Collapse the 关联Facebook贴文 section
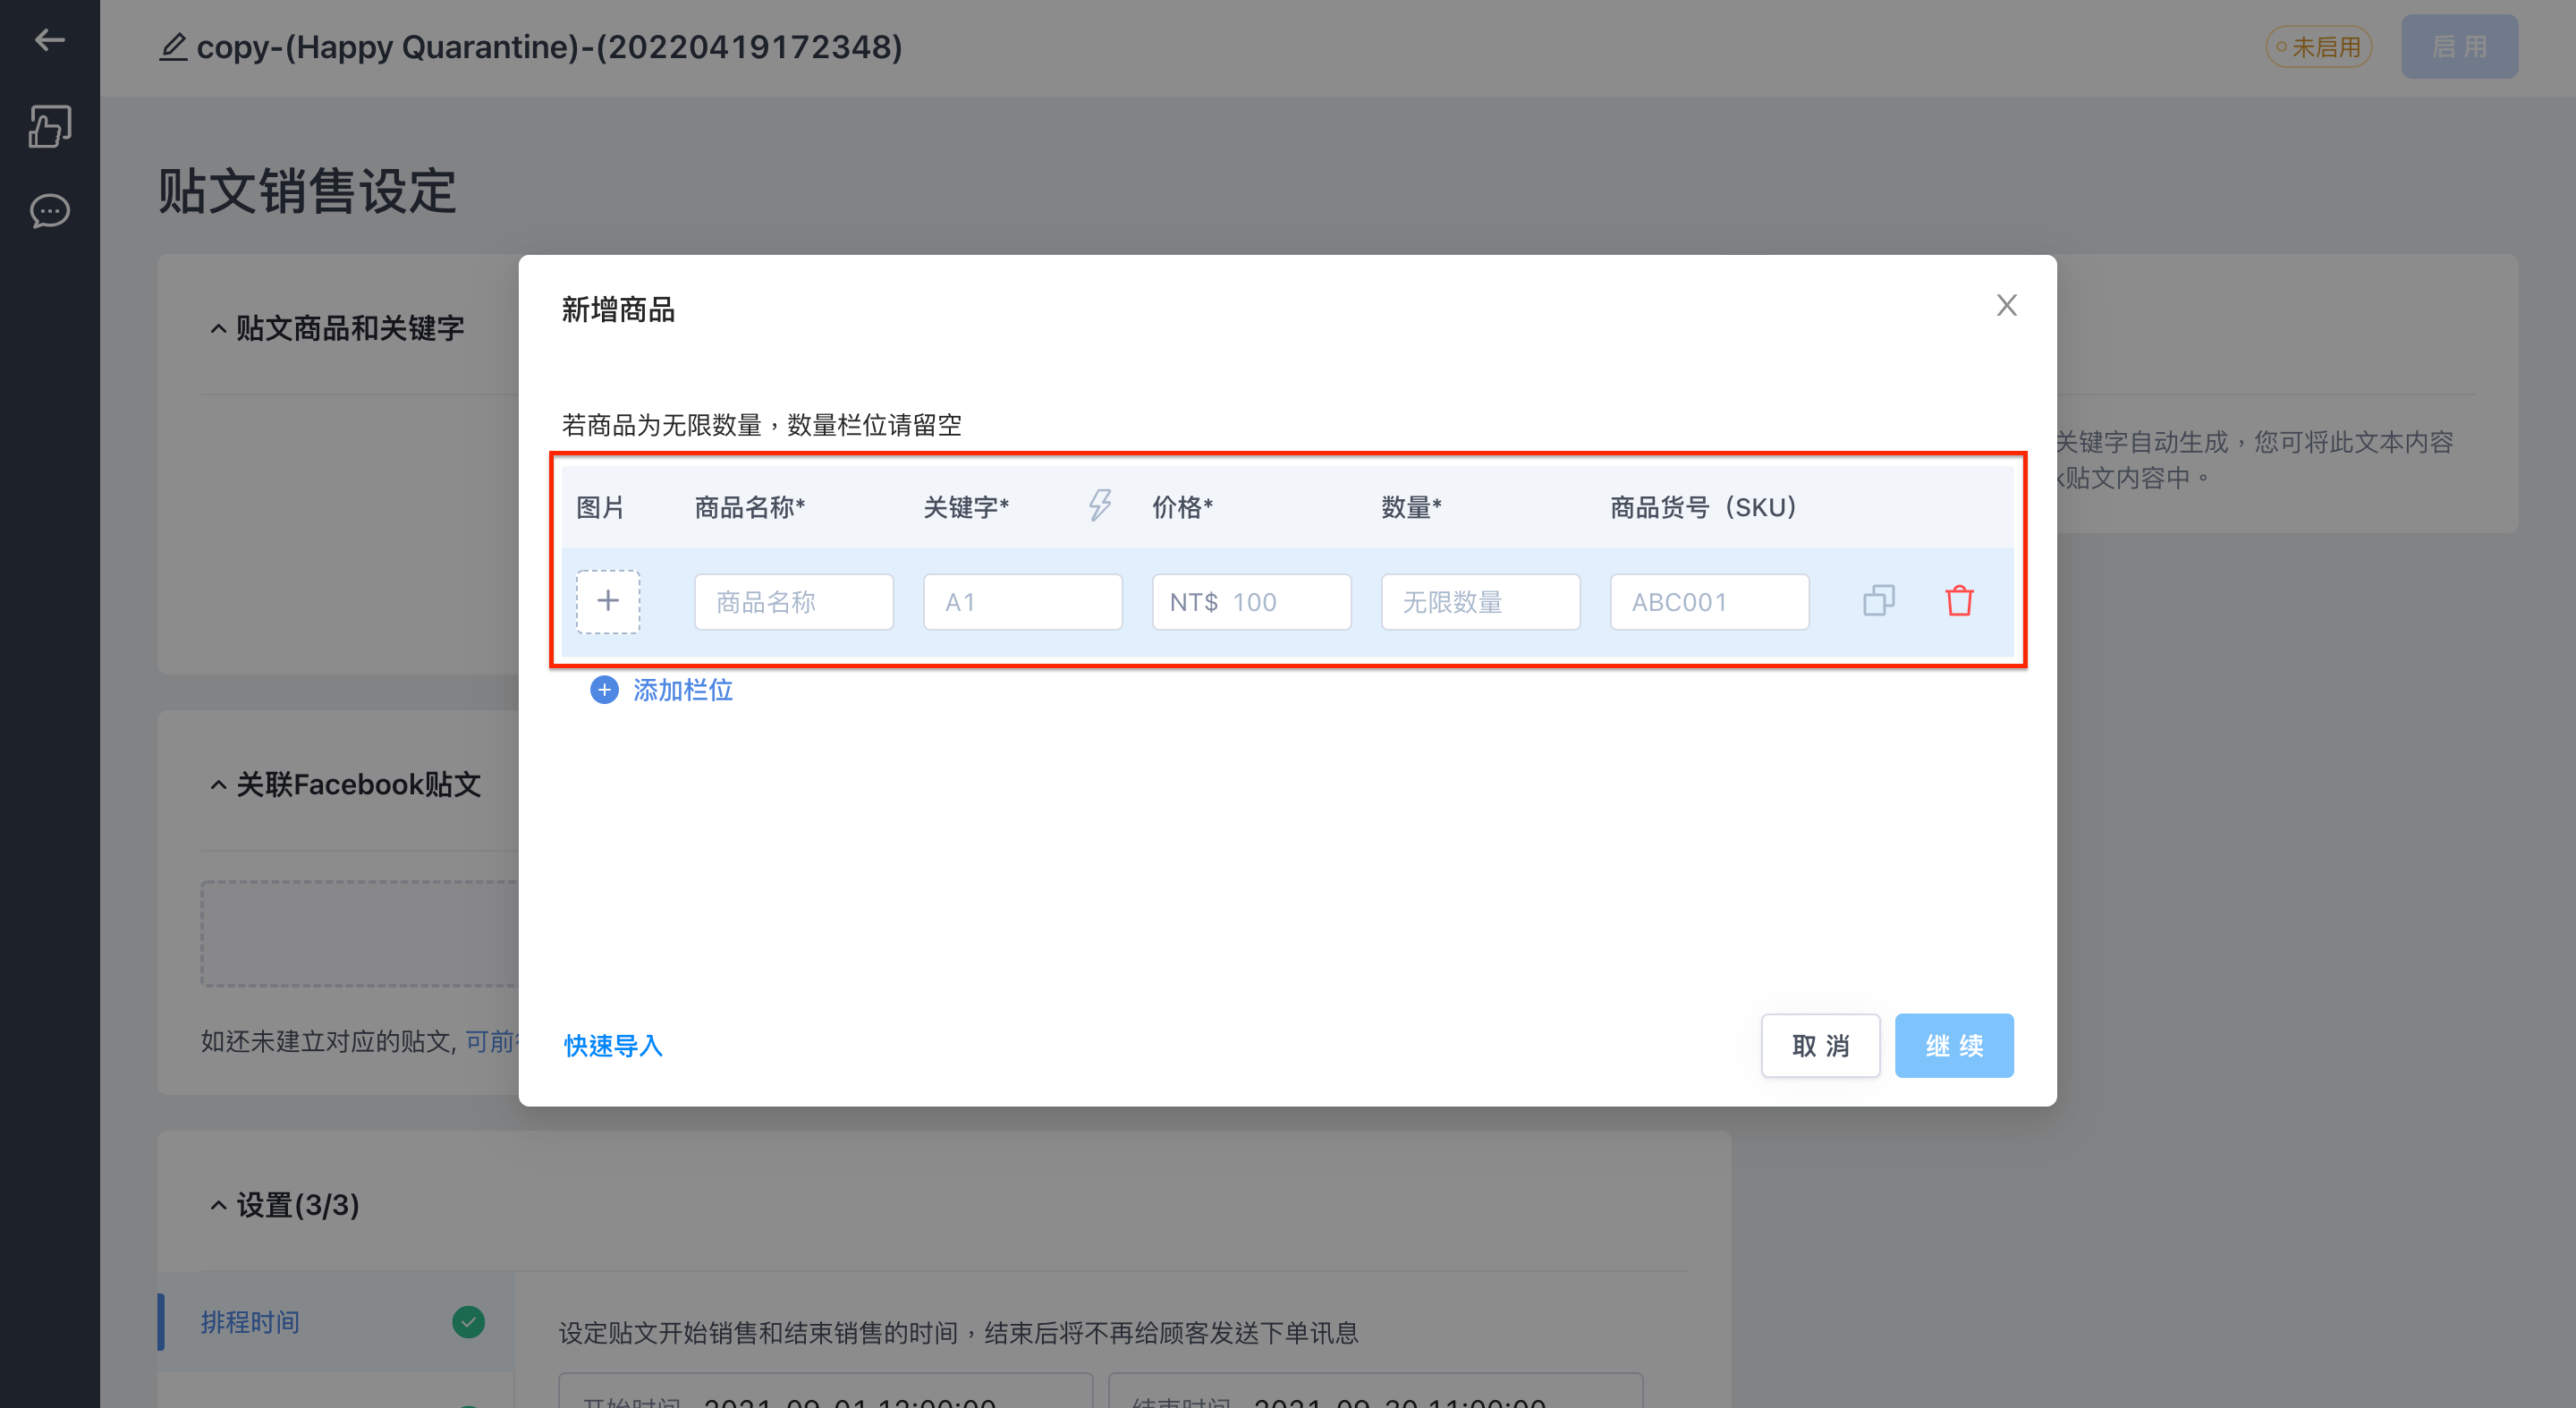 tap(218, 785)
